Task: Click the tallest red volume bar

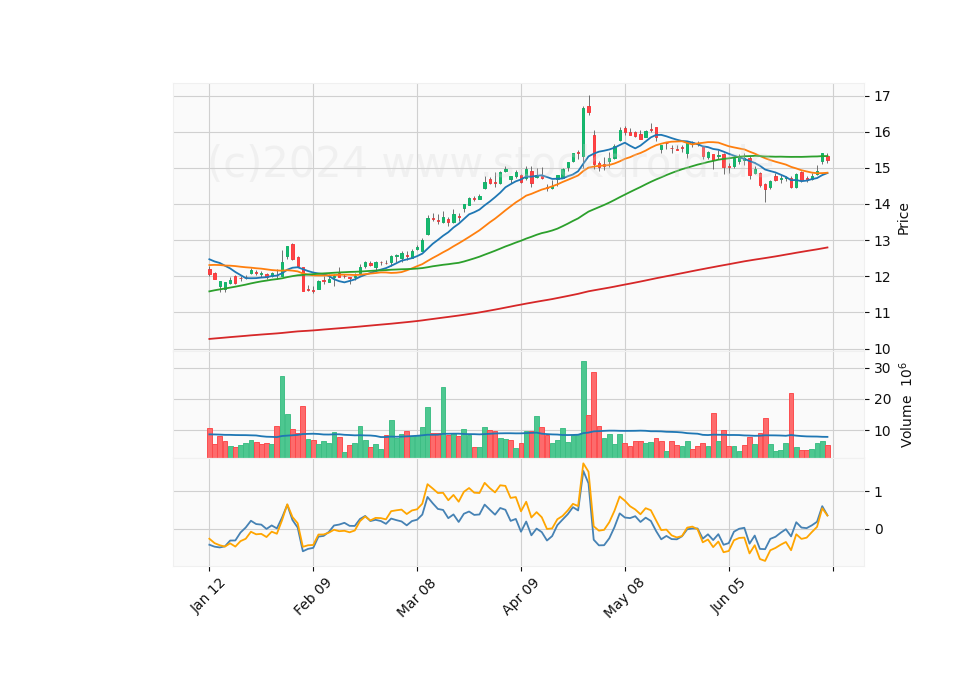Action: 594,414
